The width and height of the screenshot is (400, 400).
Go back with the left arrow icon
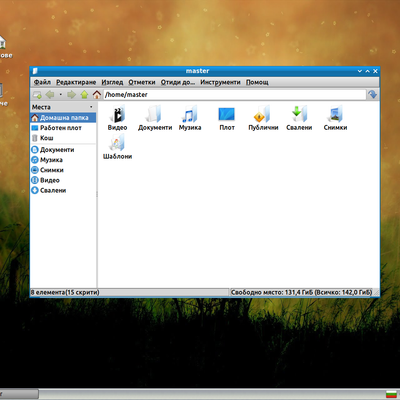tap(50, 95)
